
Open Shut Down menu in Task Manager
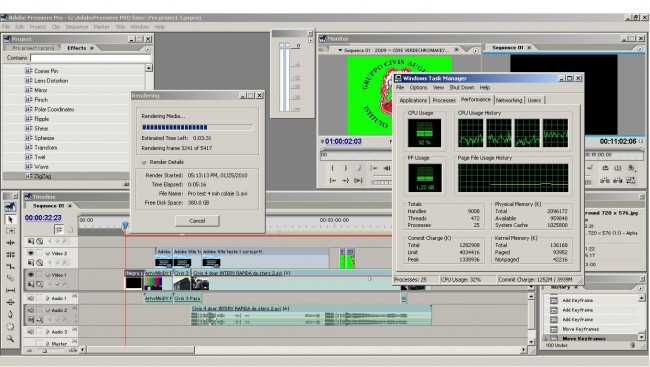coord(461,87)
